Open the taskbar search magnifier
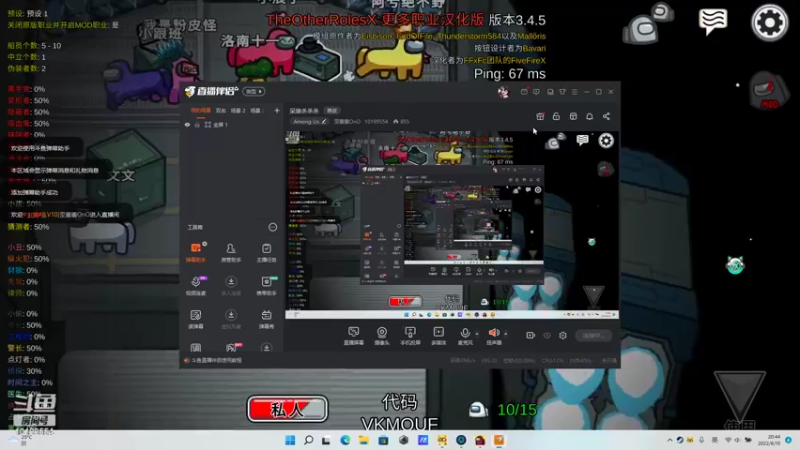This screenshot has width=800, height=450. pyautogui.click(x=308, y=440)
